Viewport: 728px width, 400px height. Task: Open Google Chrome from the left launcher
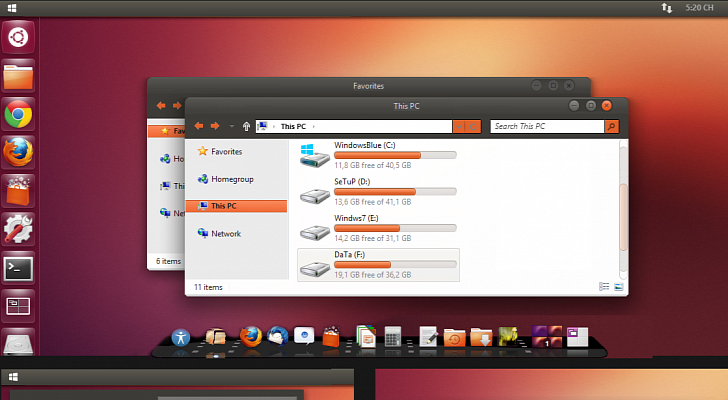pyautogui.click(x=18, y=115)
